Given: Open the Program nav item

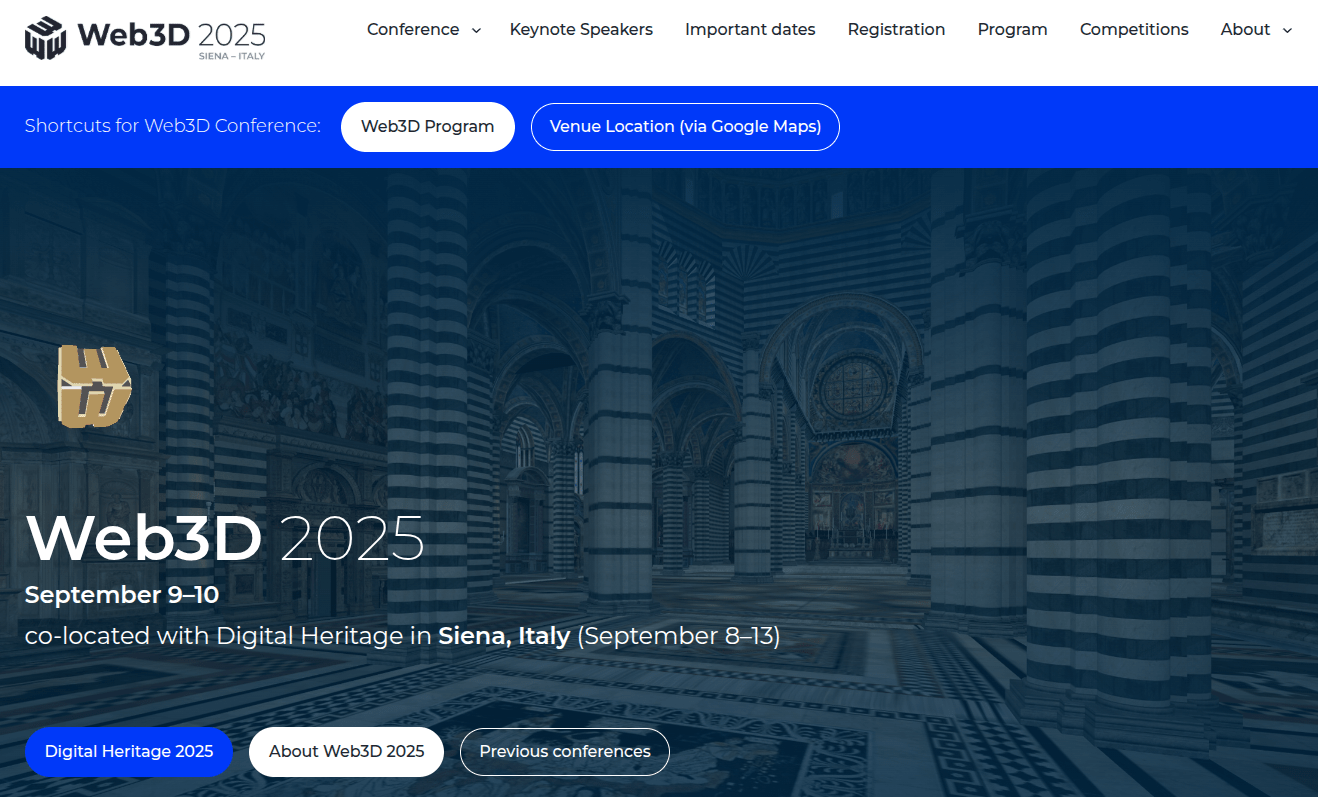Looking at the screenshot, I should click(x=1012, y=30).
